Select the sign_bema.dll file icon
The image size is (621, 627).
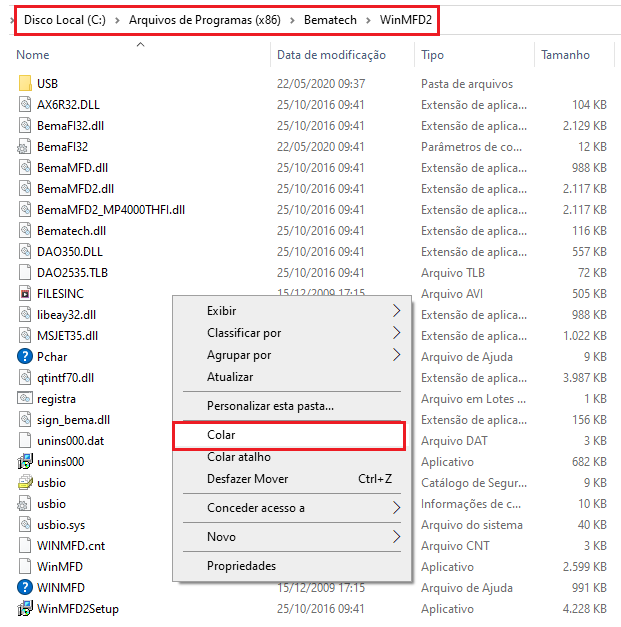pos(25,419)
